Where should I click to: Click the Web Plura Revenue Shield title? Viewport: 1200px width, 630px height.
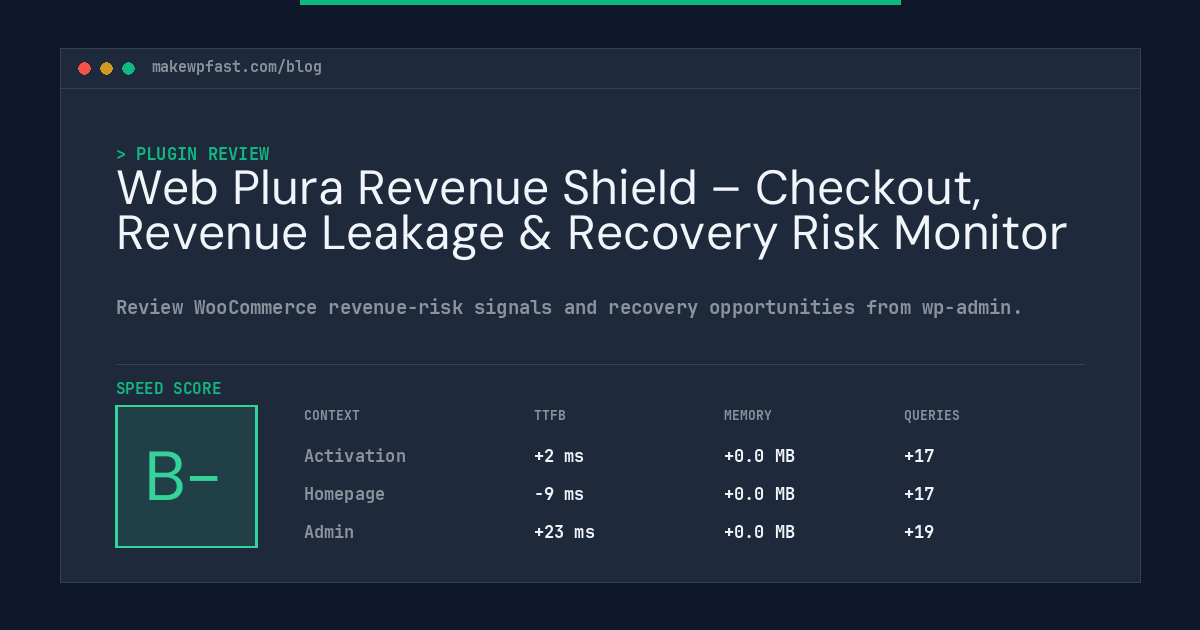[591, 210]
